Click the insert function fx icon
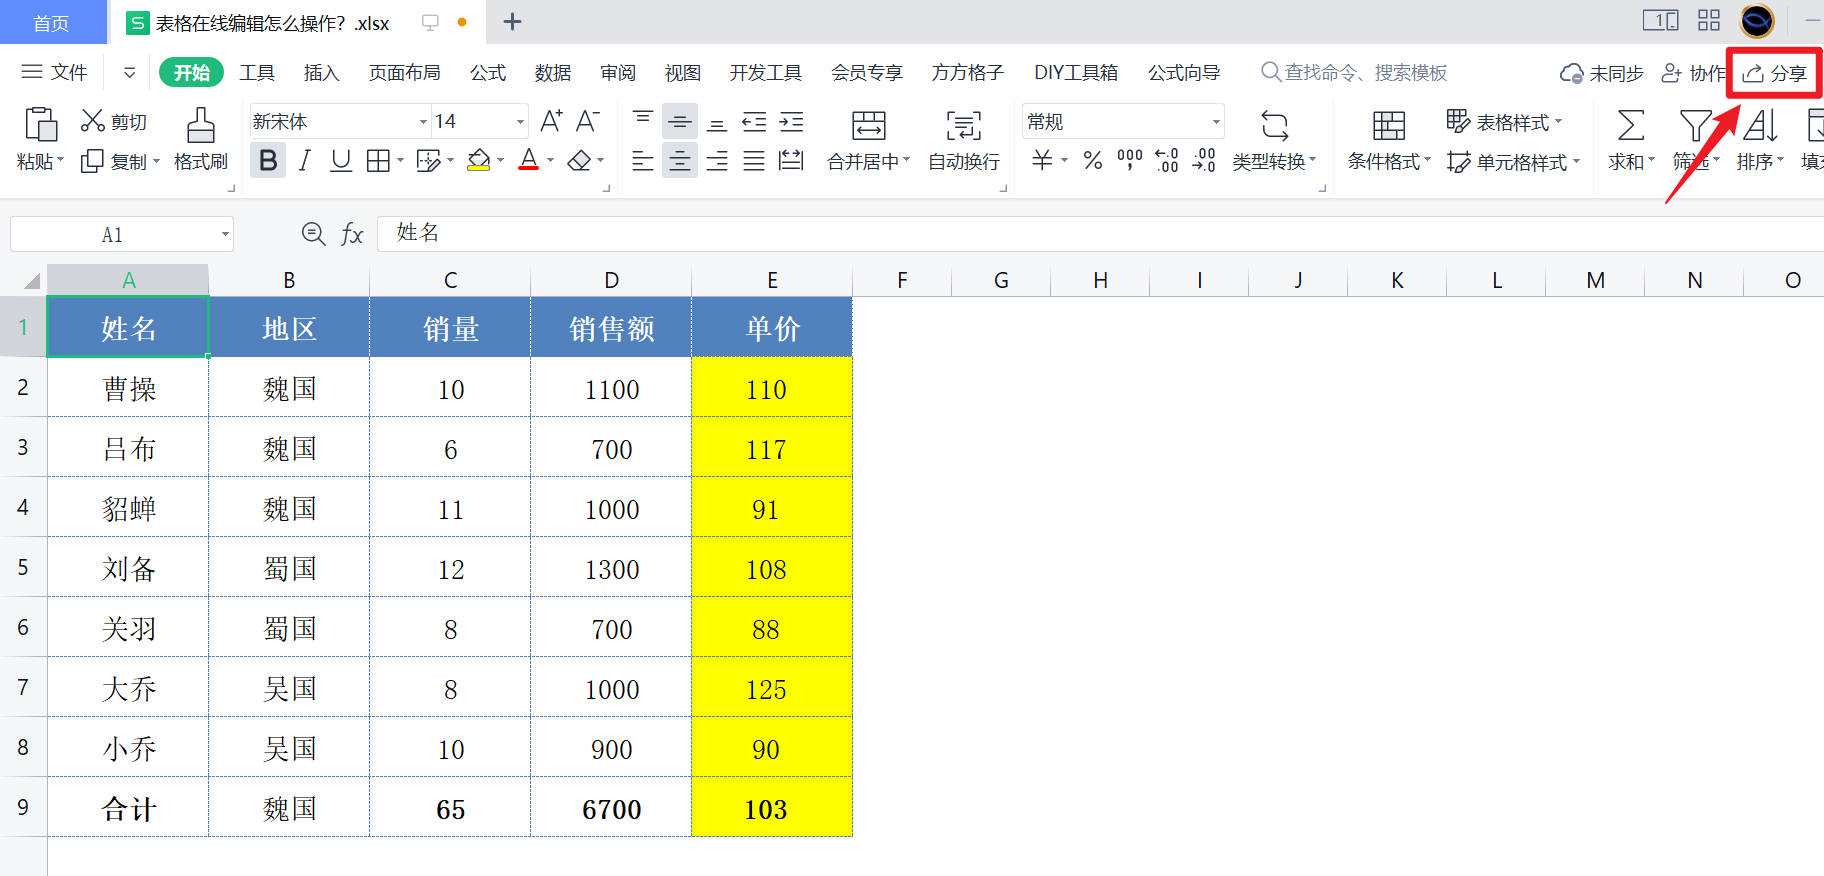Image resolution: width=1824 pixels, height=876 pixels. [352, 234]
